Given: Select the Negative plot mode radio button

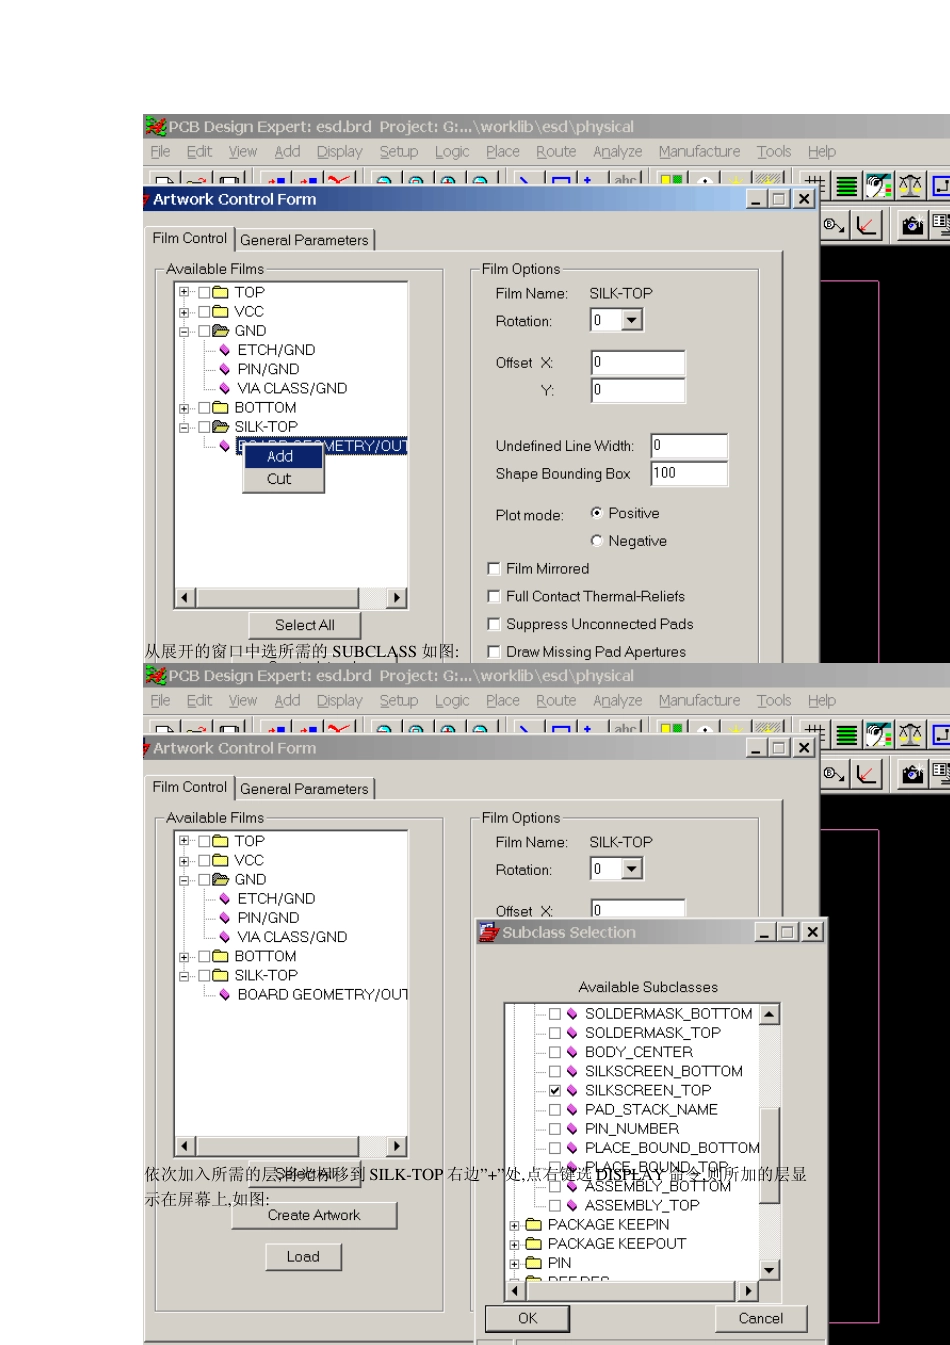Looking at the screenshot, I should pos(597,541).
